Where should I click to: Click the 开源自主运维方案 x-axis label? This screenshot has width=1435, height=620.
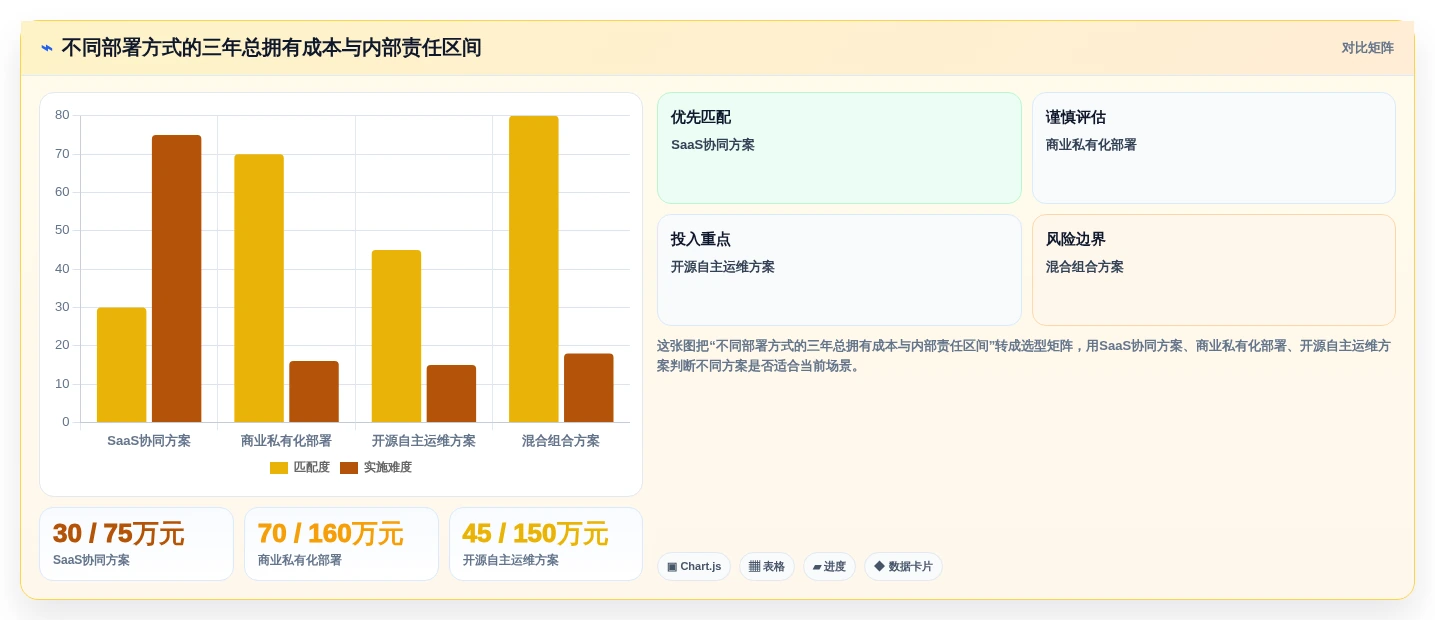[x=424, y=441]
